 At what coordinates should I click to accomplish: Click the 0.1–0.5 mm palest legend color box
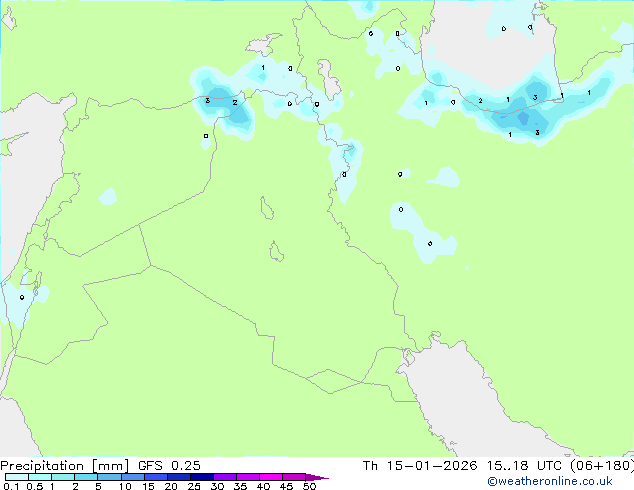pyautogui.click(x=17, y=477)
